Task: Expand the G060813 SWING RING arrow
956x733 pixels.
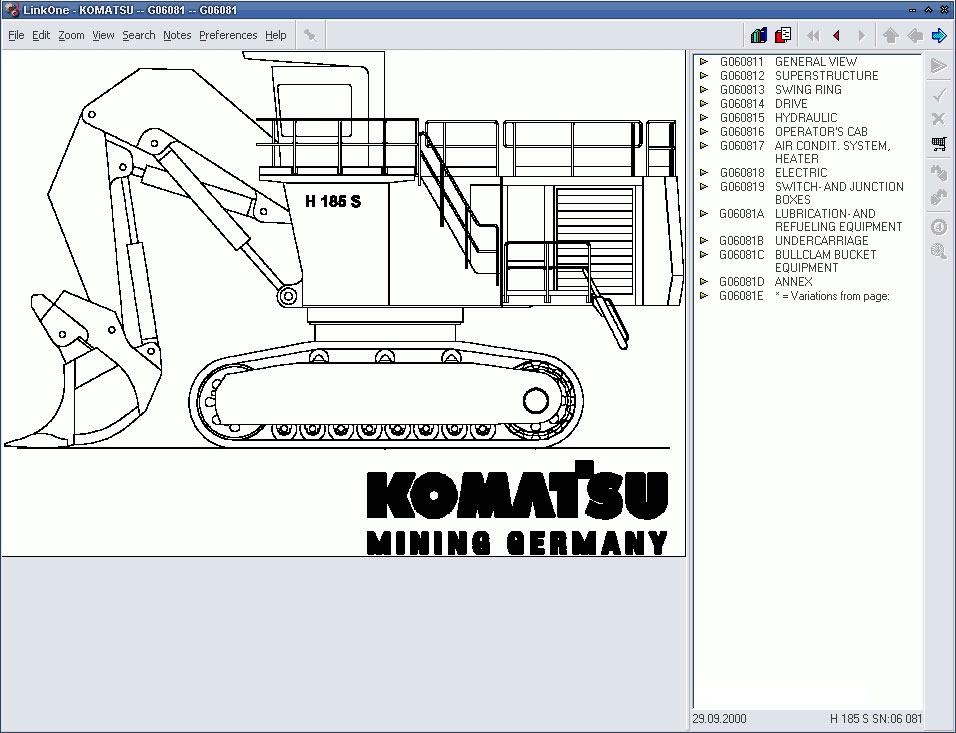Action: point(704,90)
